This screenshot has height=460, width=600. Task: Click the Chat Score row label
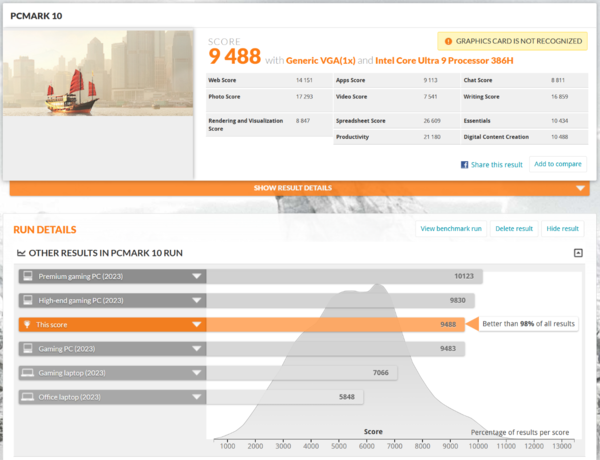[x=478, y=80]
